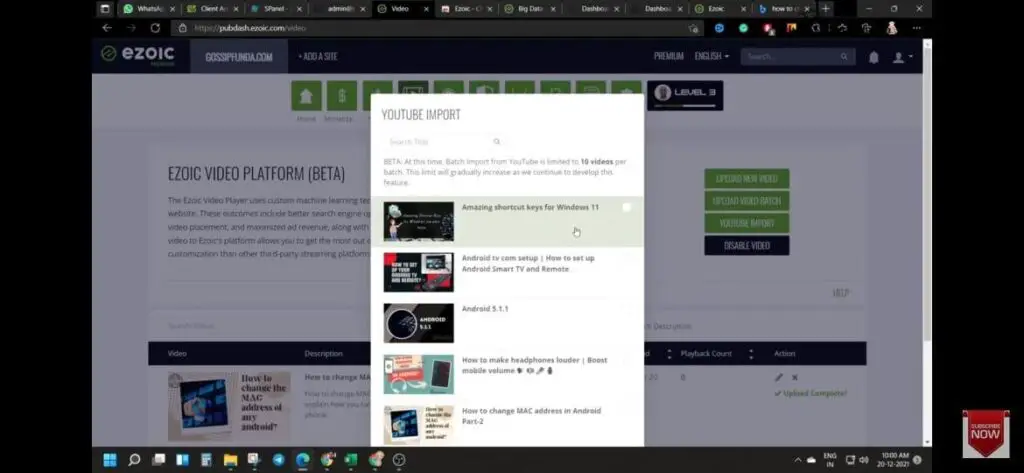Click the Search Title magnifier in YouTube Import
1024x473 pixels.
click(x=496, y=142)
